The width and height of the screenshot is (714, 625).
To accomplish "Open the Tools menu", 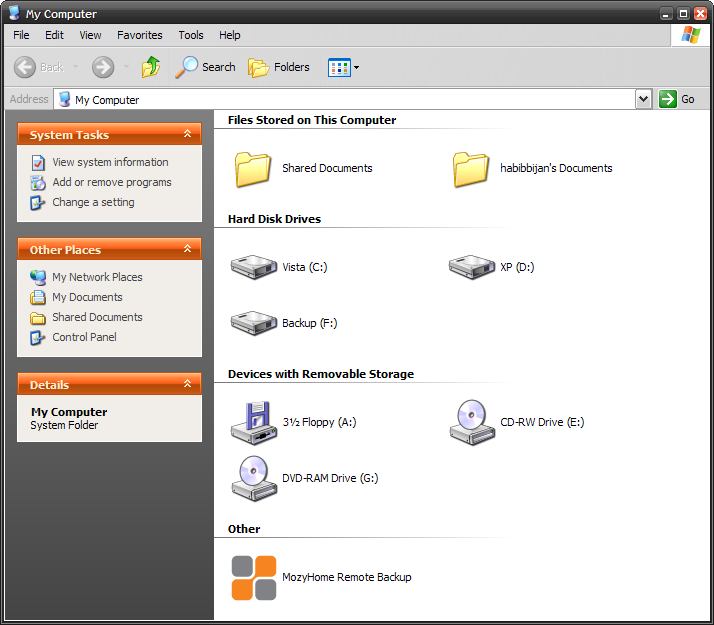I will pyautogui.click(x=191, y=35).
